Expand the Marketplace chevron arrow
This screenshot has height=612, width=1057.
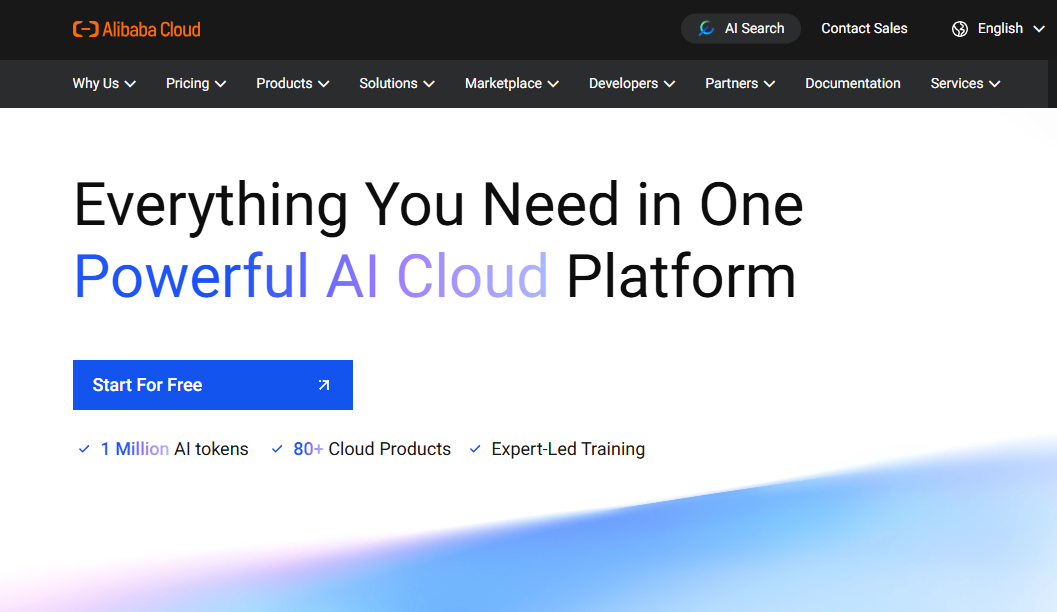click(x=553, y=84)
